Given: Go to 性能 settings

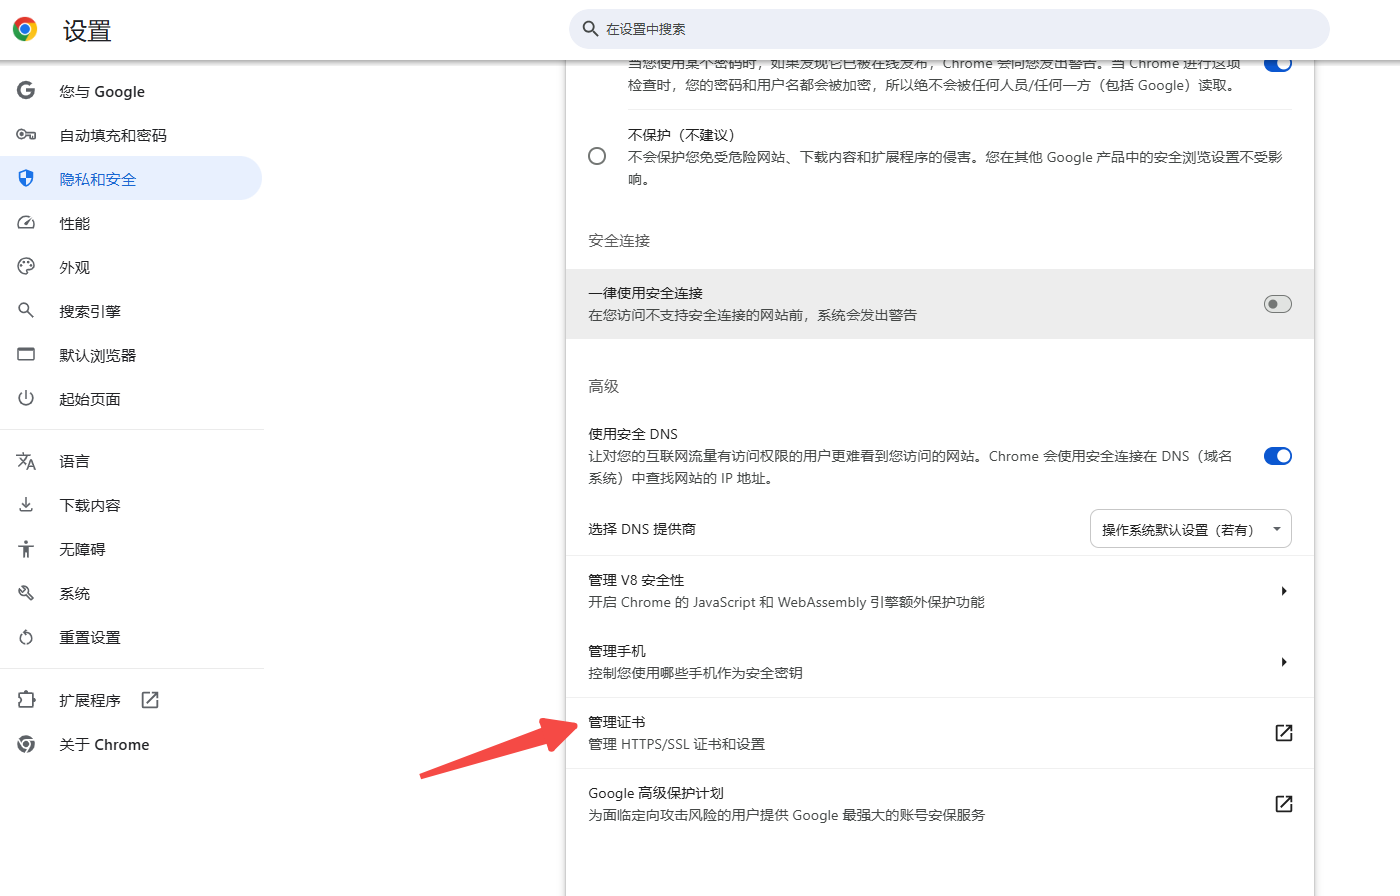Looking at the screenshot, I should [x=131, y=223].
